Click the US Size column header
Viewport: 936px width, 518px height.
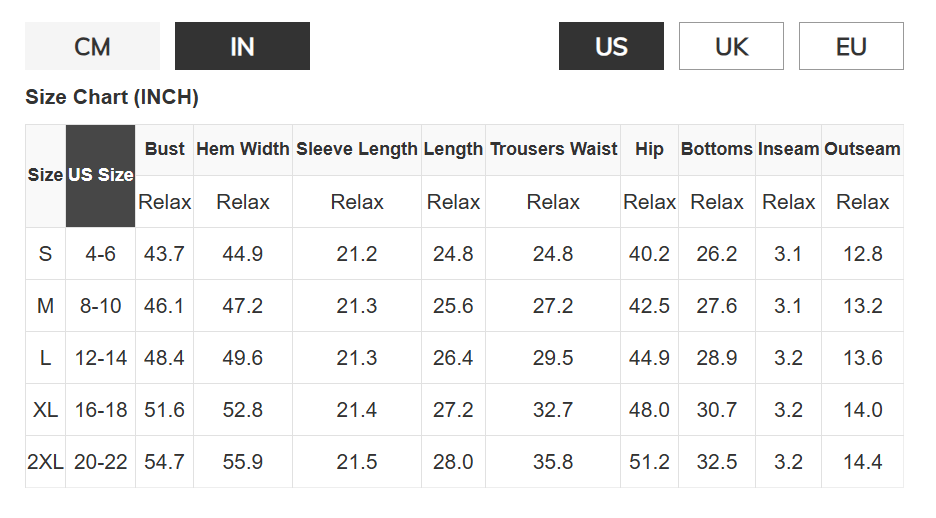tap(101, 175)
